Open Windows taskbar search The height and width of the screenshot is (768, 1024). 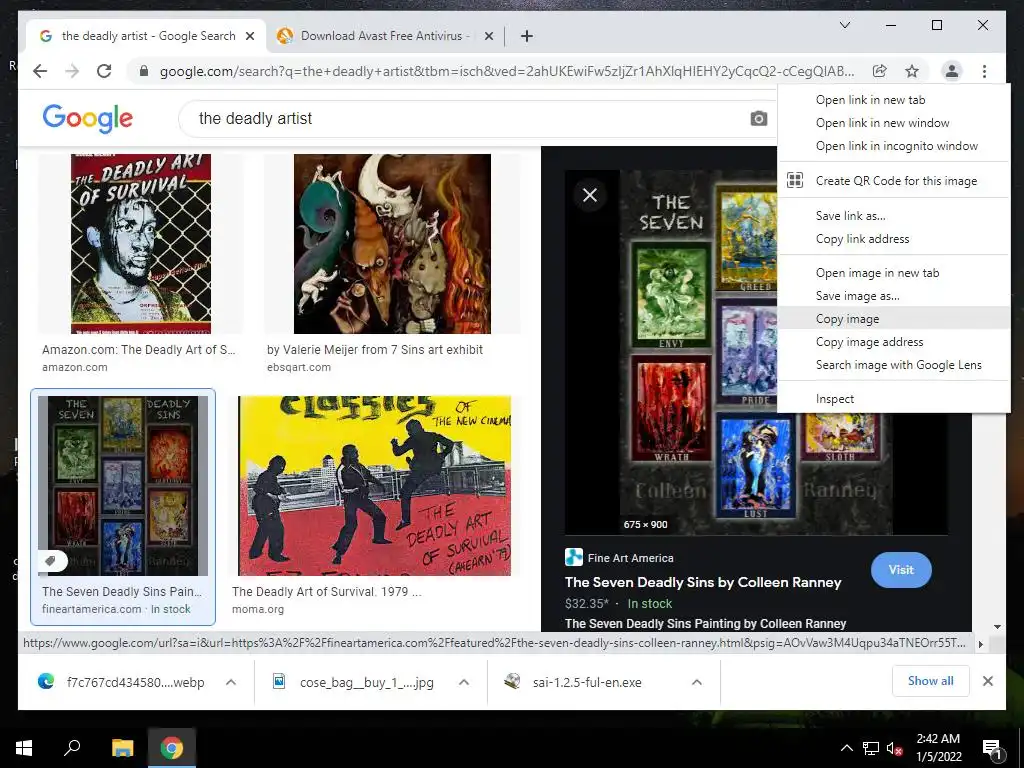click(x=72, y=747)
